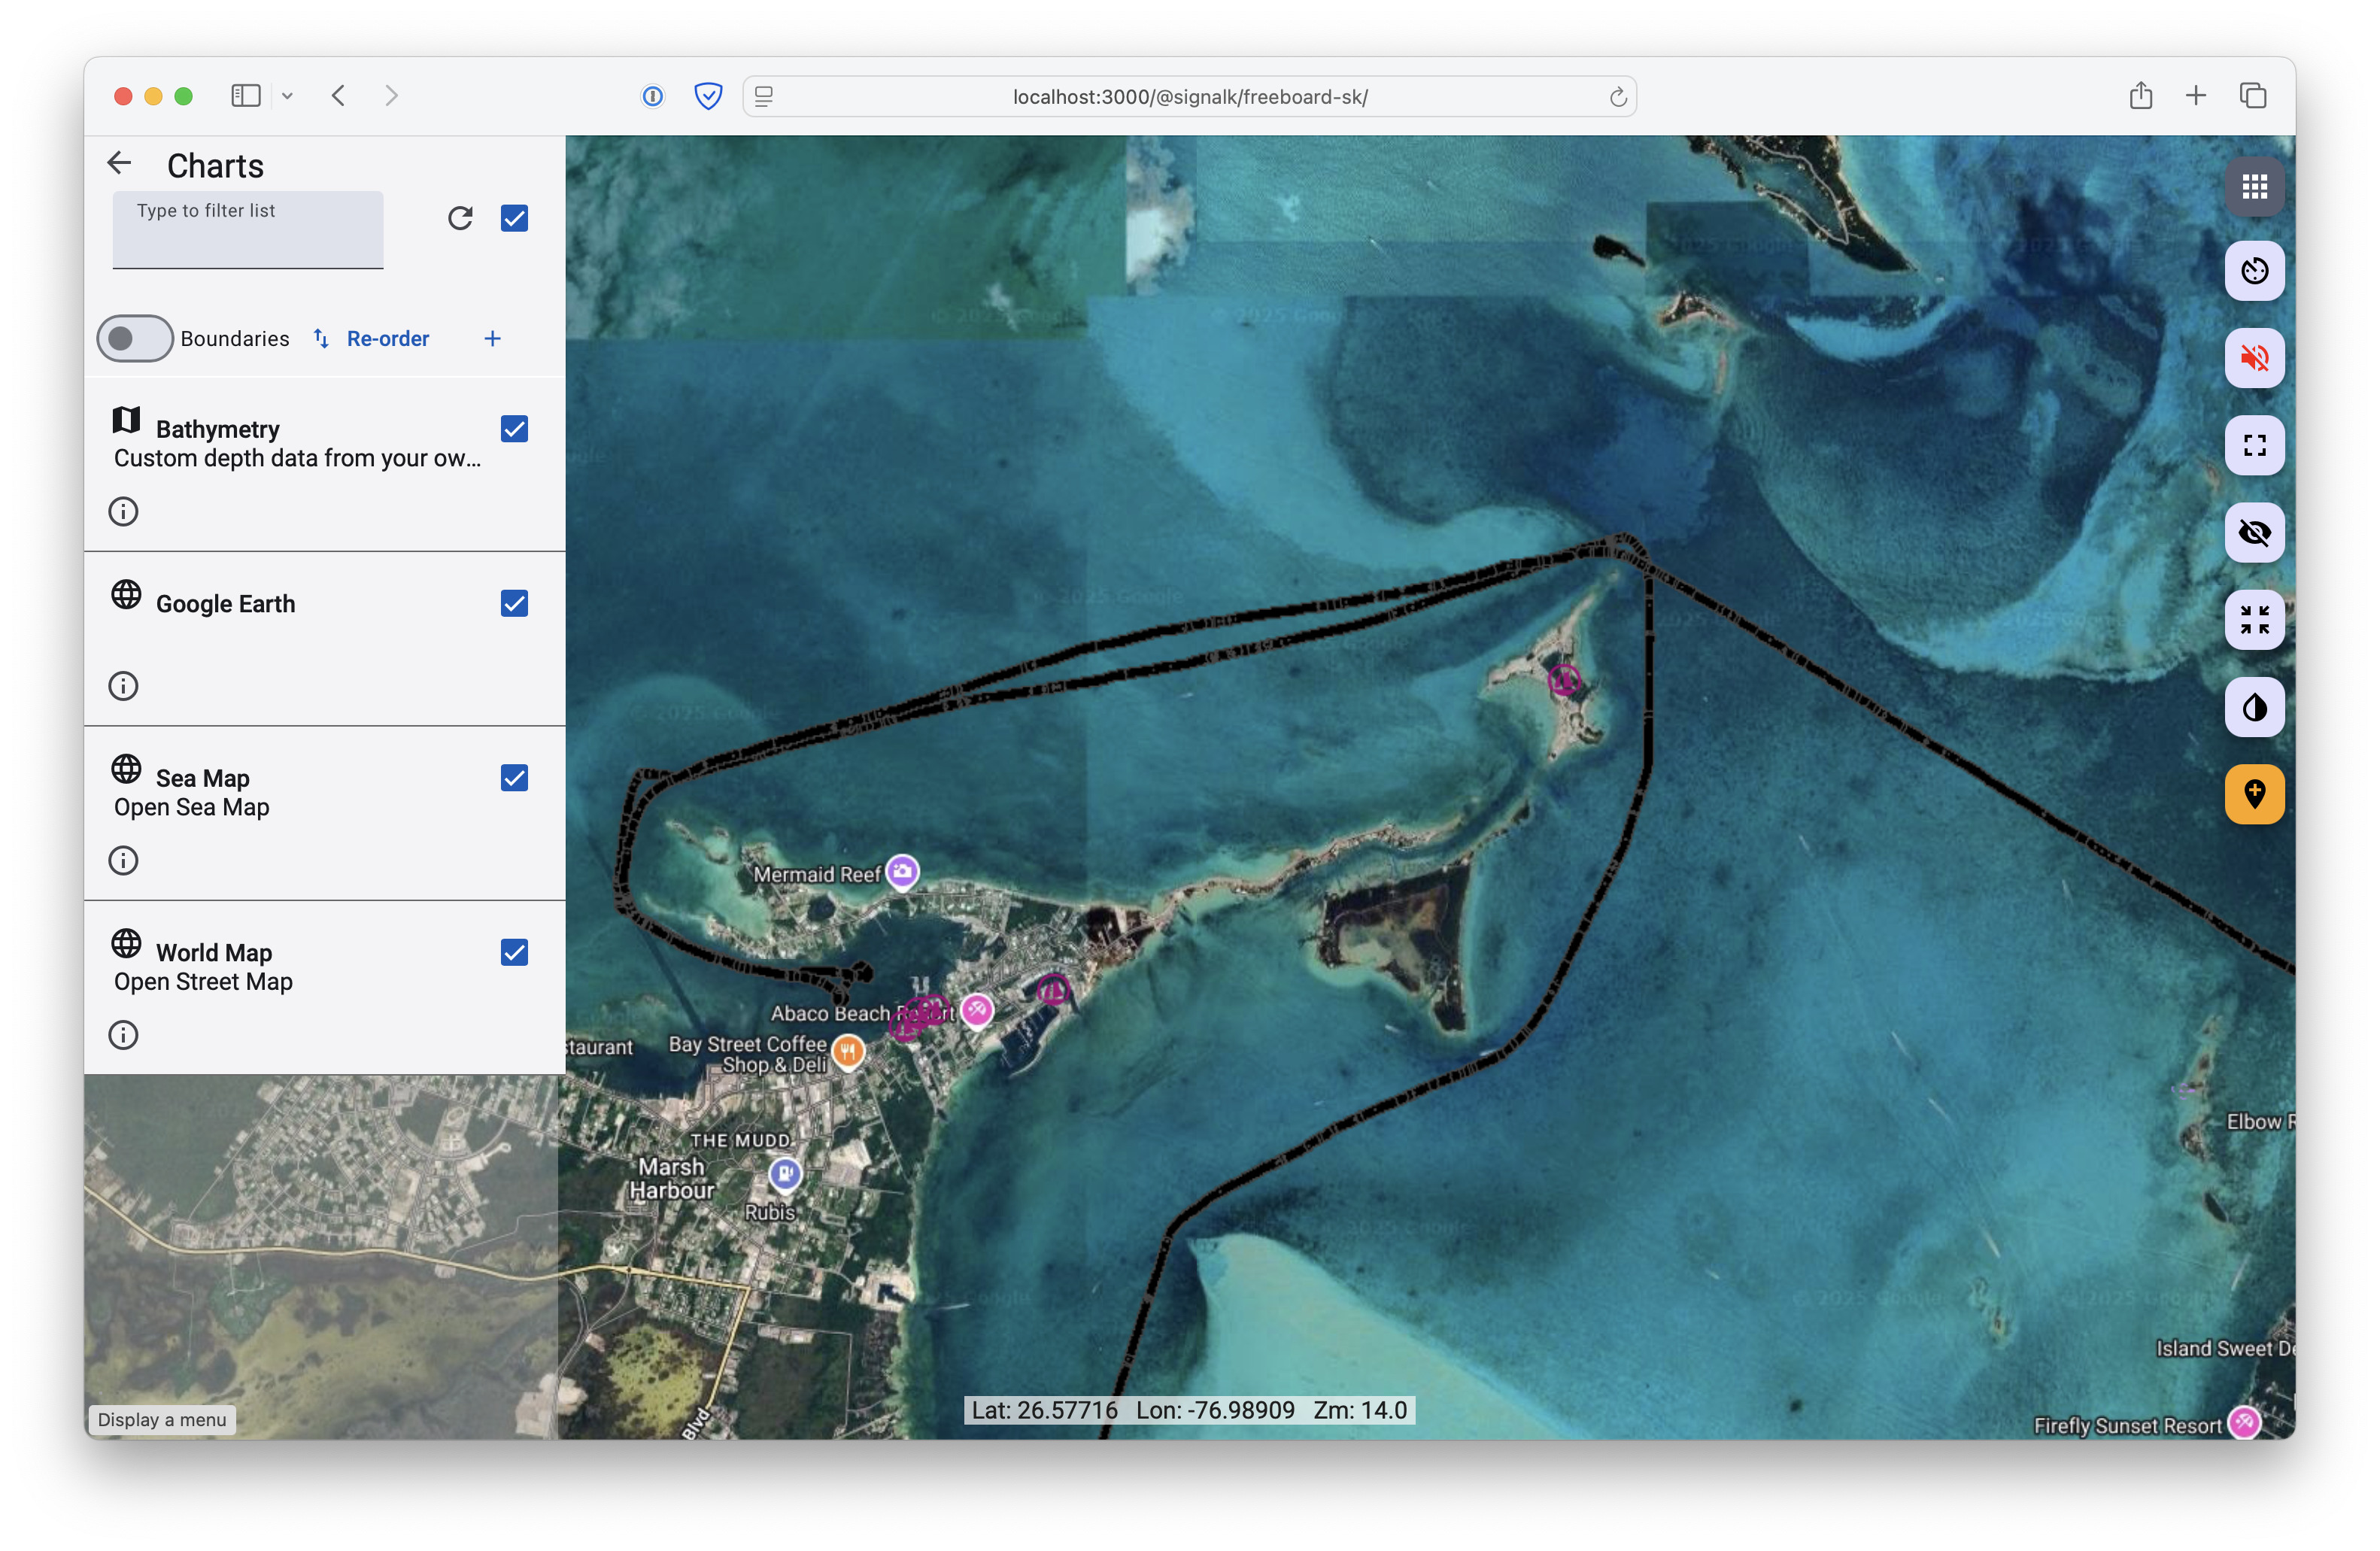The height and width of the screenshot is (1551, 2380).
Task: Click the pink resort marker near Abaco Beach
Action: [x=976, y=1011]
